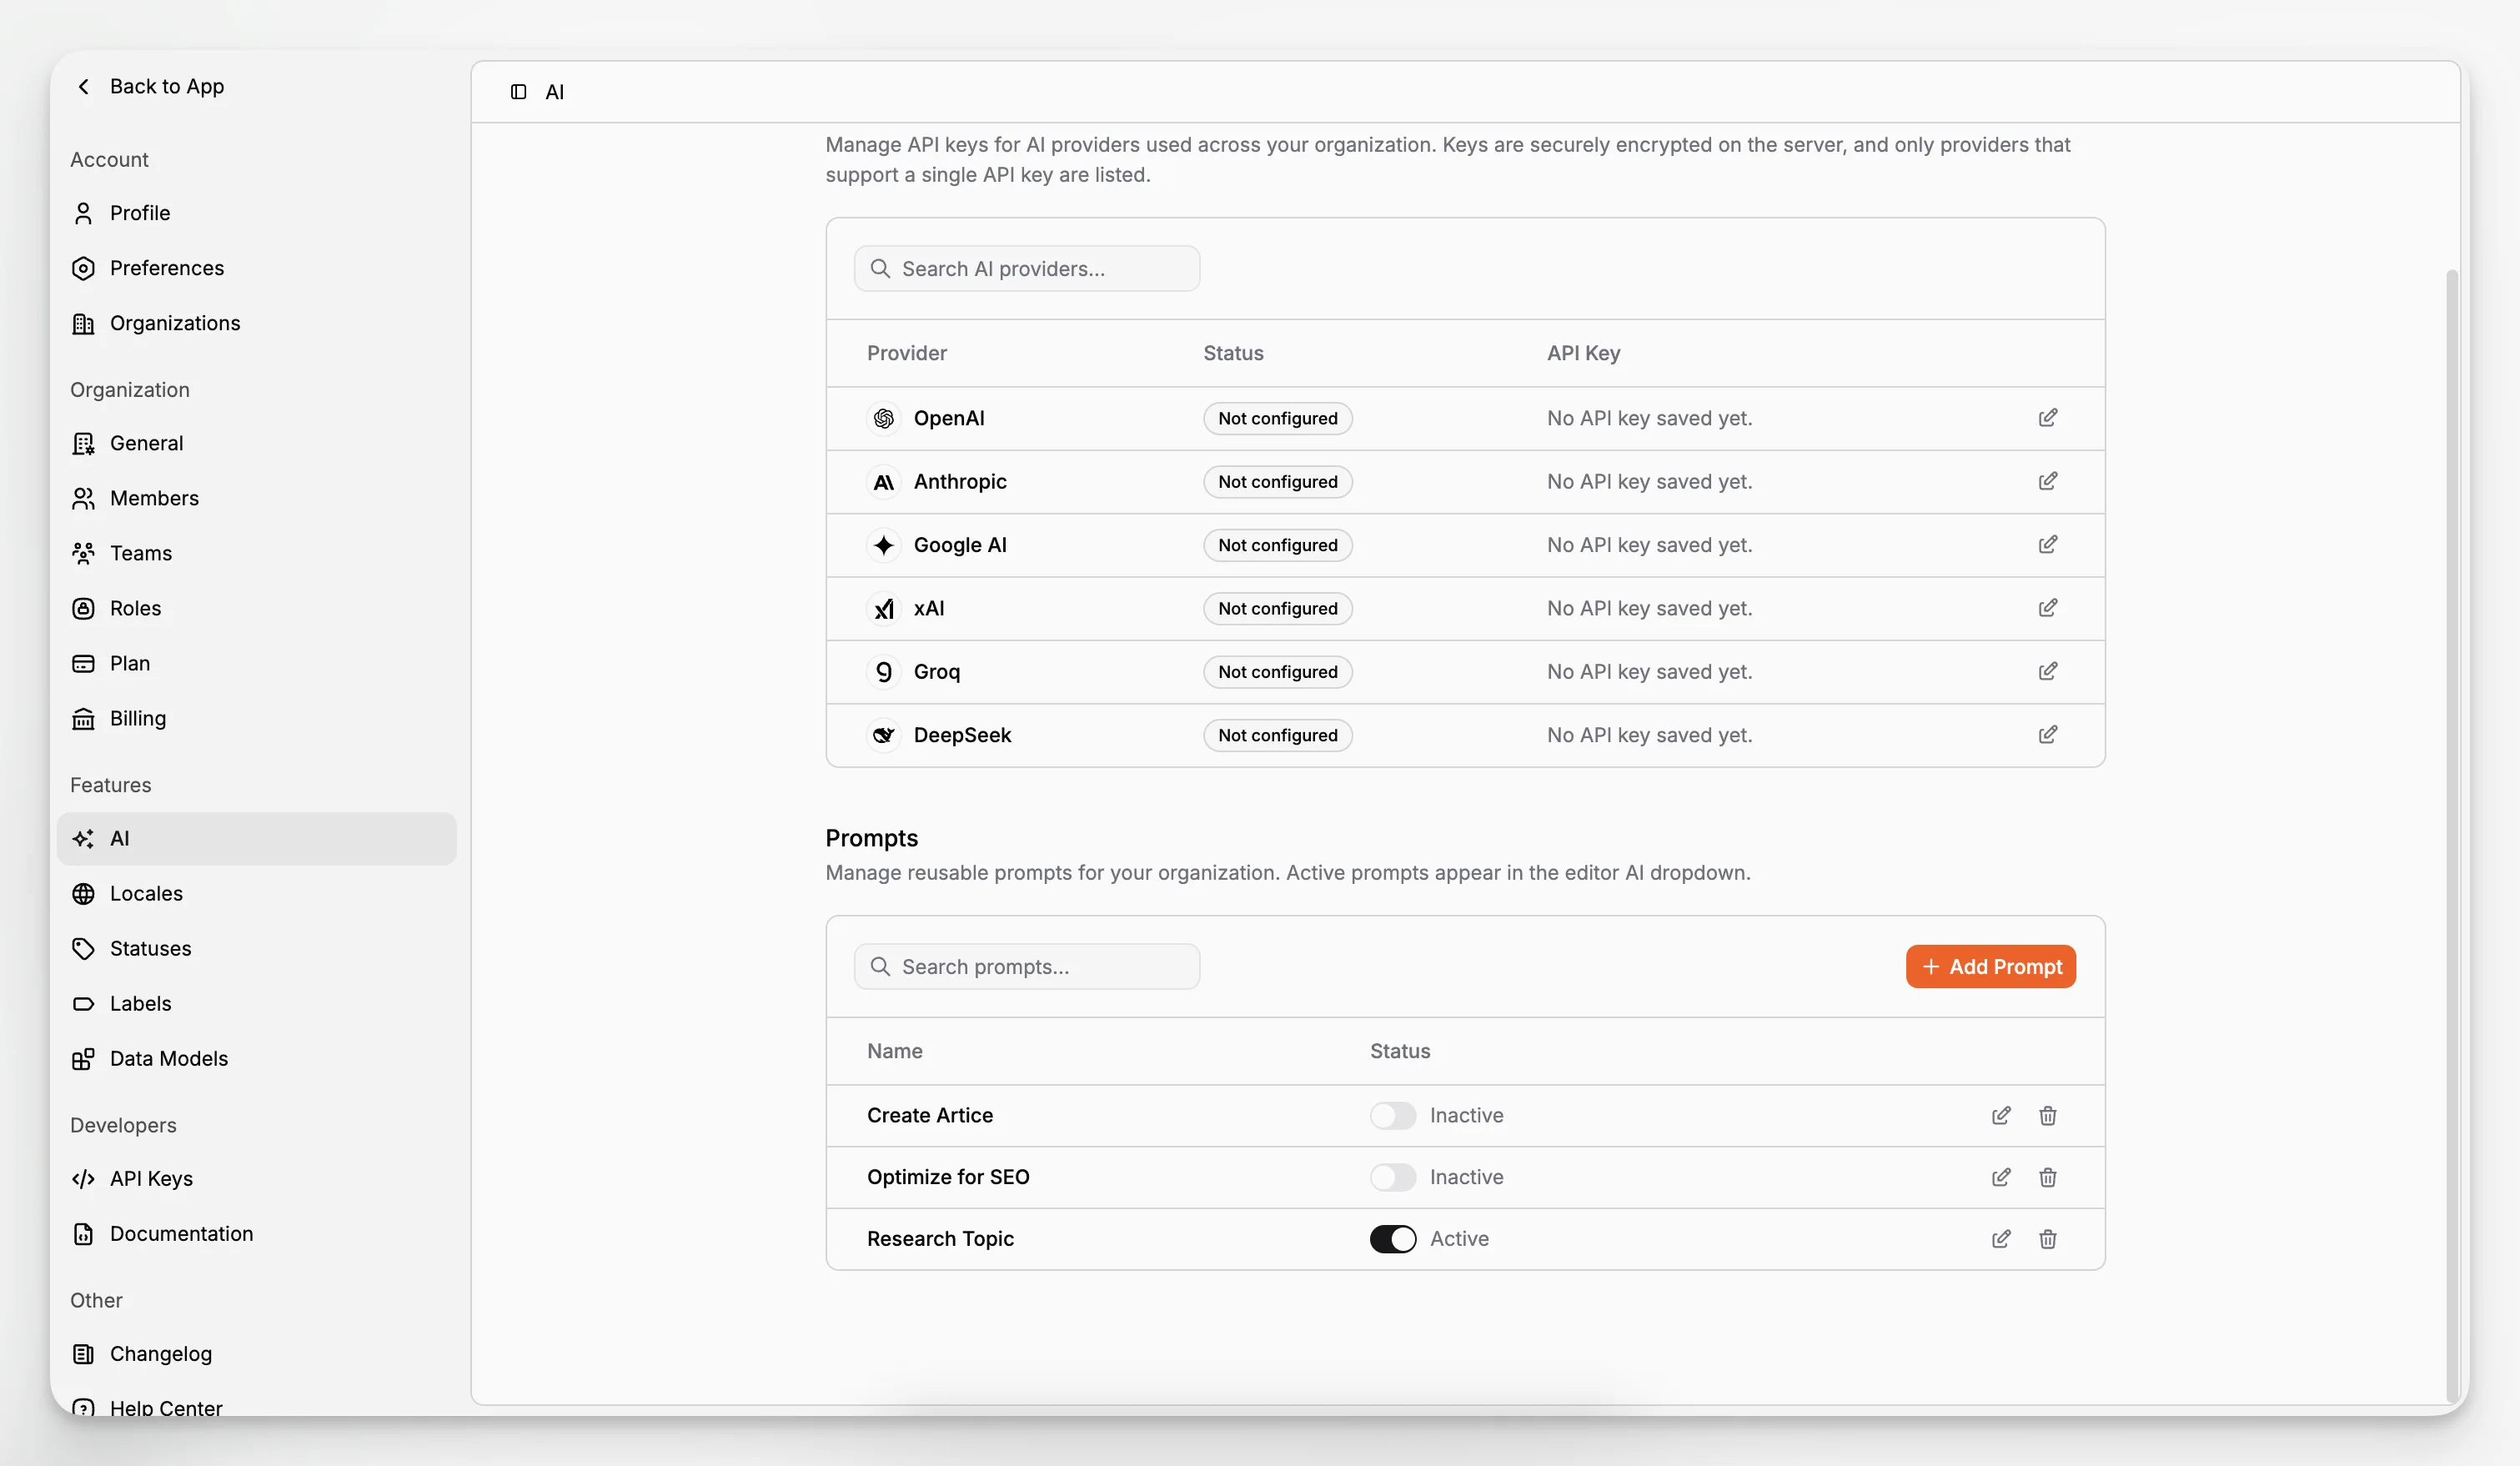2520x1466 pixels.
Task: Click the Search prompts field
Action: (1026, 966)
